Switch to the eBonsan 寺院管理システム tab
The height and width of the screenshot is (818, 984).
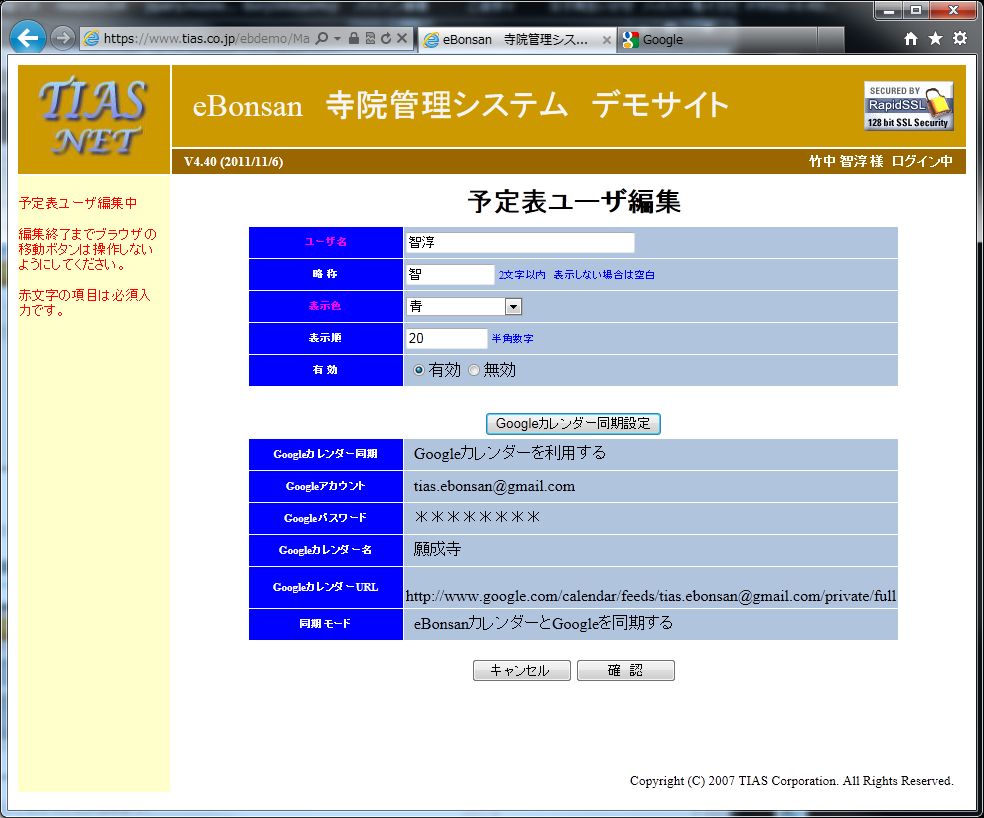pos(515,40)
